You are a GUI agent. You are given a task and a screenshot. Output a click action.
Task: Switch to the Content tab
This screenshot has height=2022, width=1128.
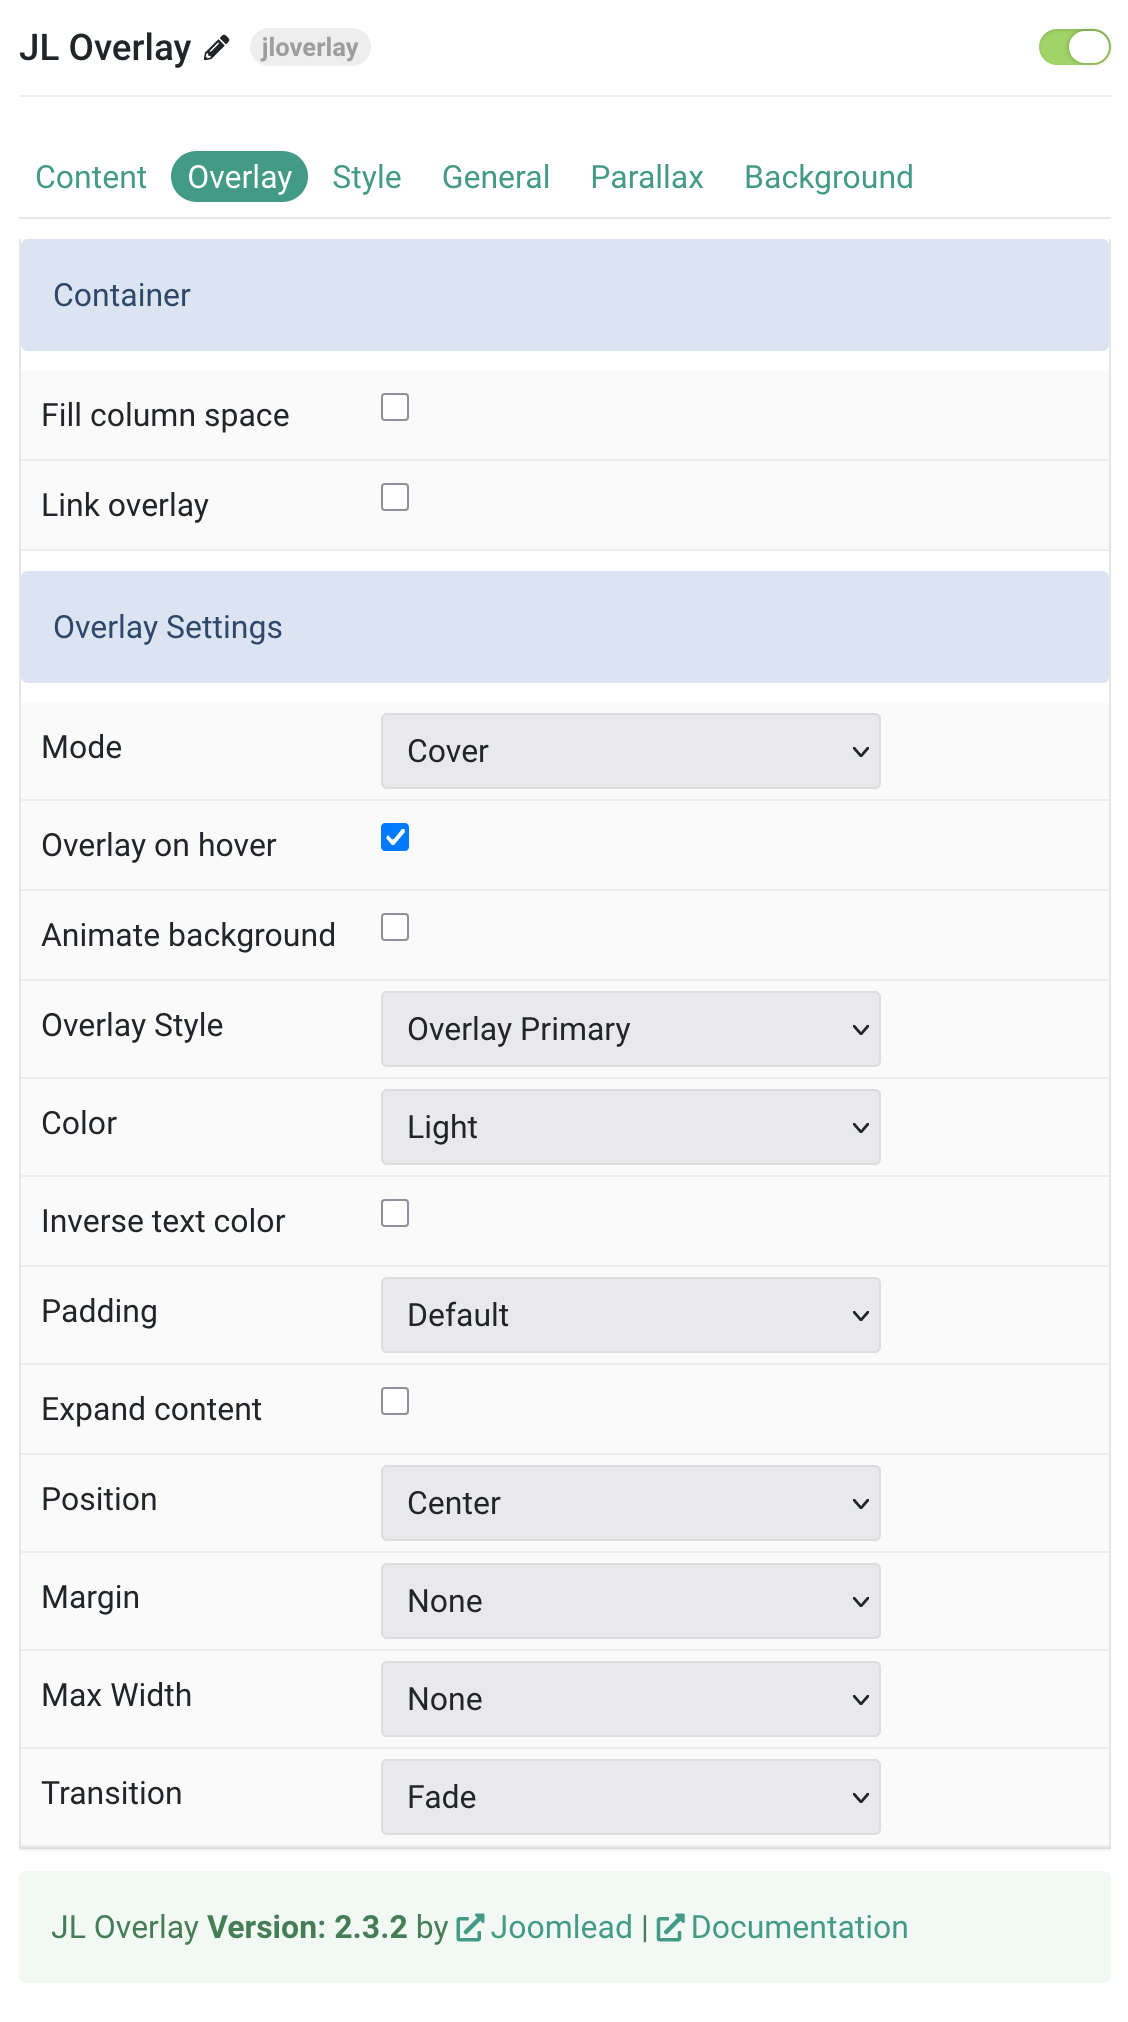(91, 177)
